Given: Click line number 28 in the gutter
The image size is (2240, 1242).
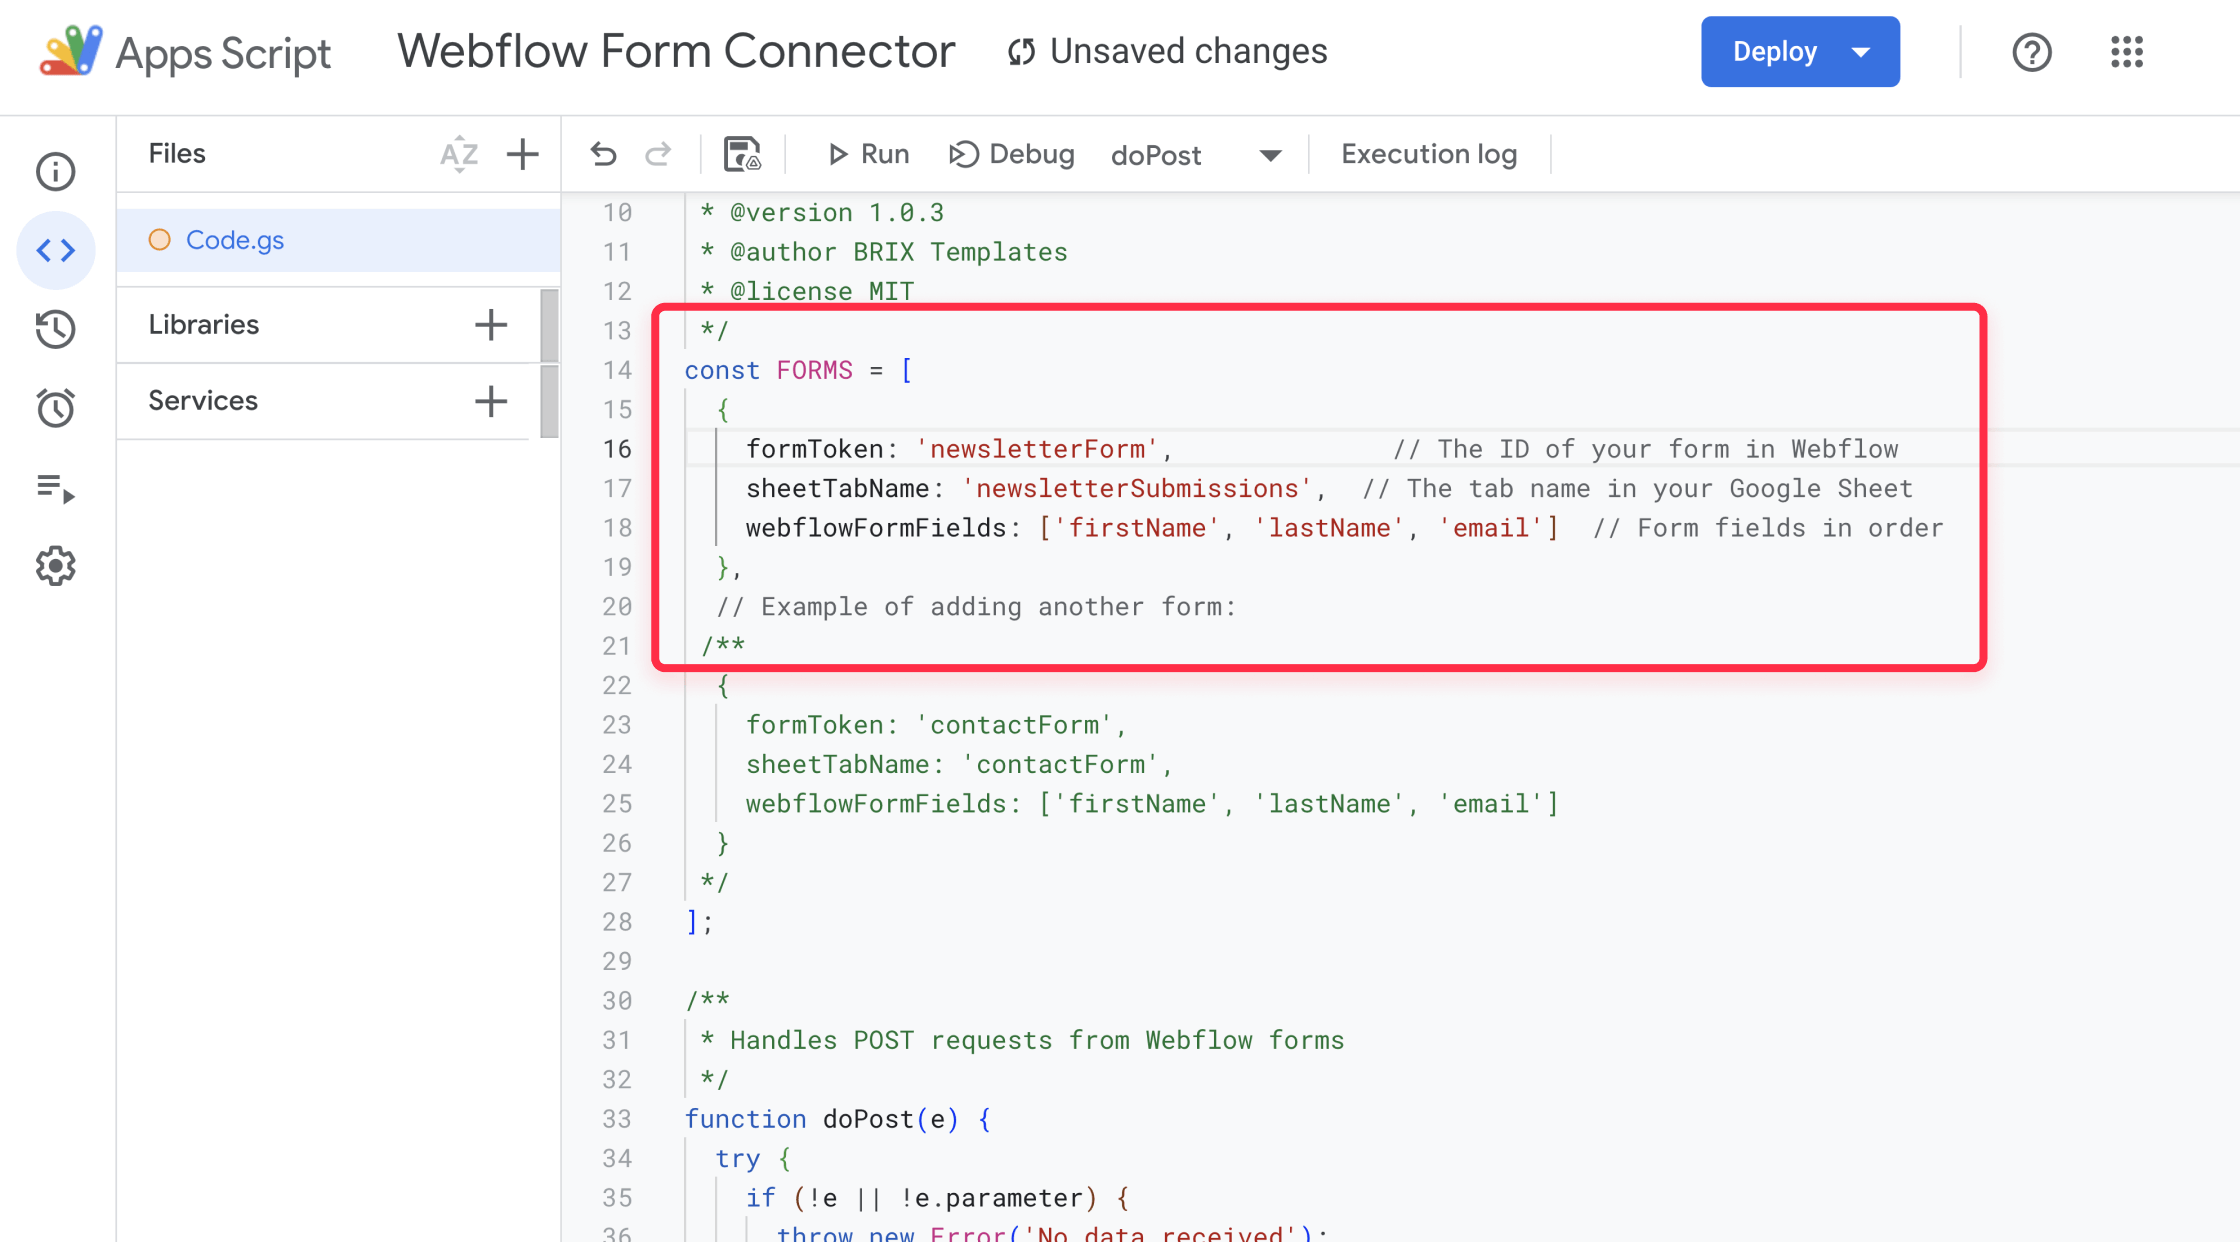Looking at the screenshot, I should [x=617, y=922].
